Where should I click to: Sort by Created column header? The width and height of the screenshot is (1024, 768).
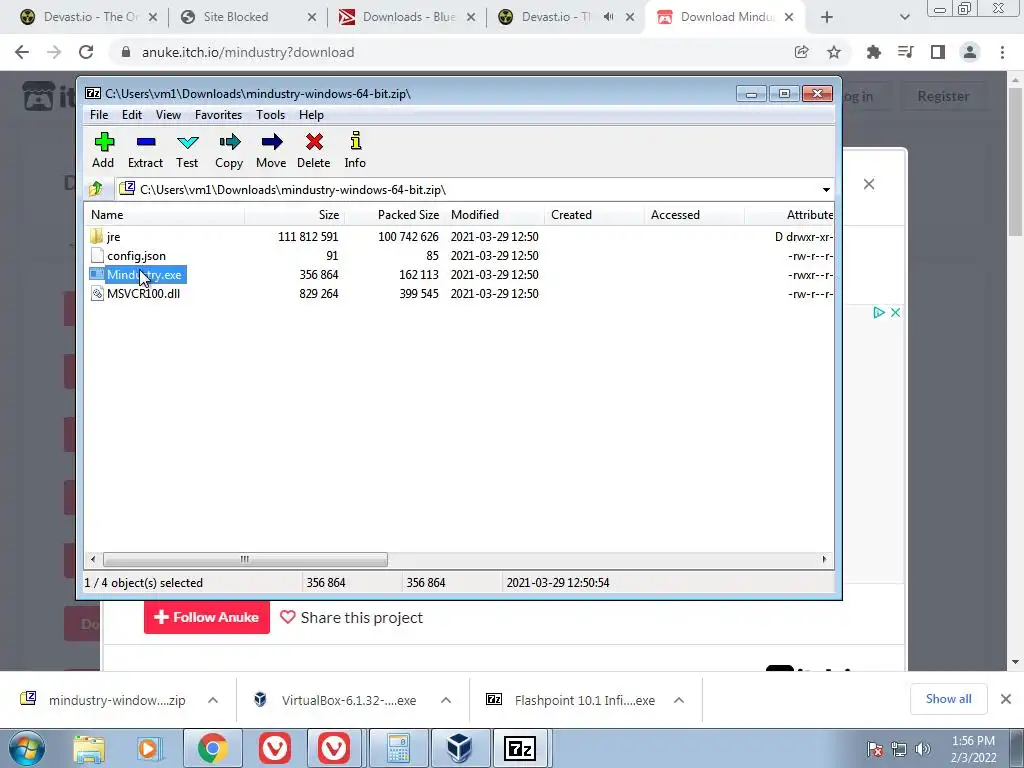click(594, 215)
